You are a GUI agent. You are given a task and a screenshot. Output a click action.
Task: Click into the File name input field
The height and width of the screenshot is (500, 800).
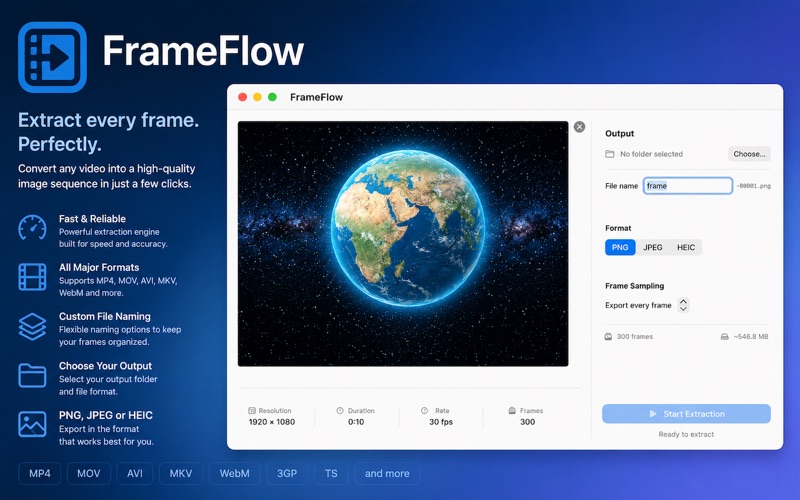(x=688, y=186)
